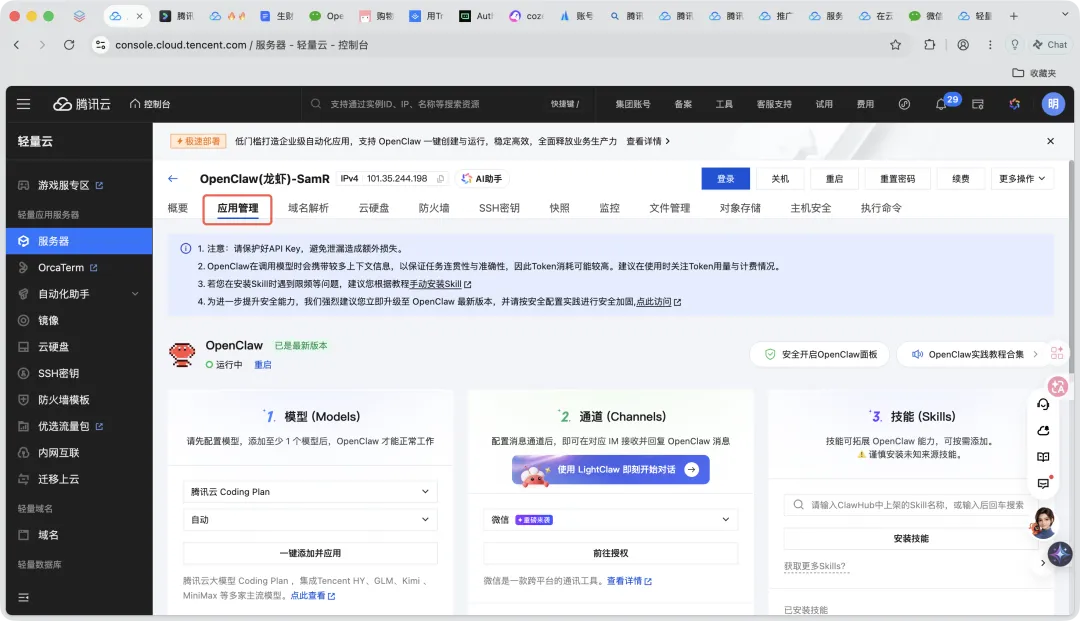Go back using the left arrow
Image resolution: width=1080 pixels, height=621 pixels.
click(173, 178)
